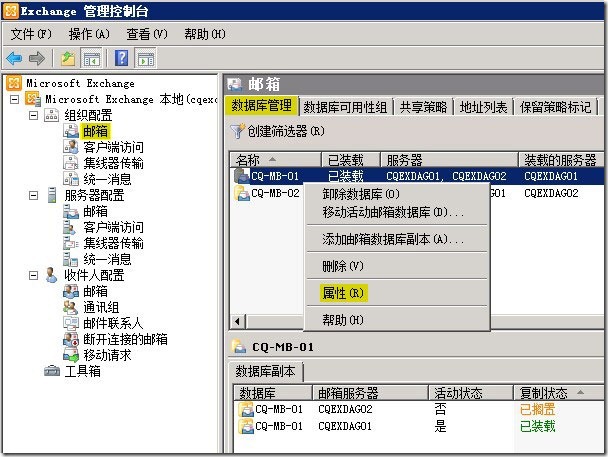Sort by the 活动状态 column header
This screenshot has width=608, height=457.
click(471, 393)
